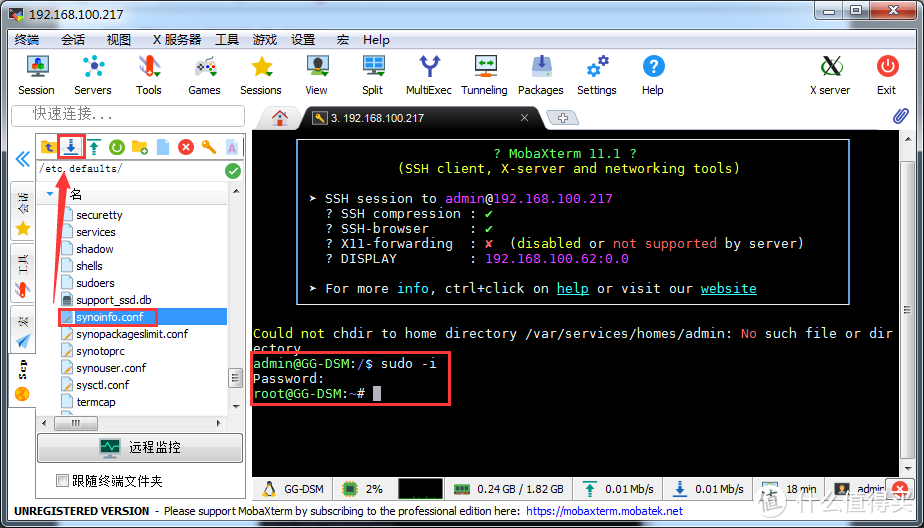Open the 会话 menu
This screenshot has width=924, height=528.
click(x=73, y=39)
